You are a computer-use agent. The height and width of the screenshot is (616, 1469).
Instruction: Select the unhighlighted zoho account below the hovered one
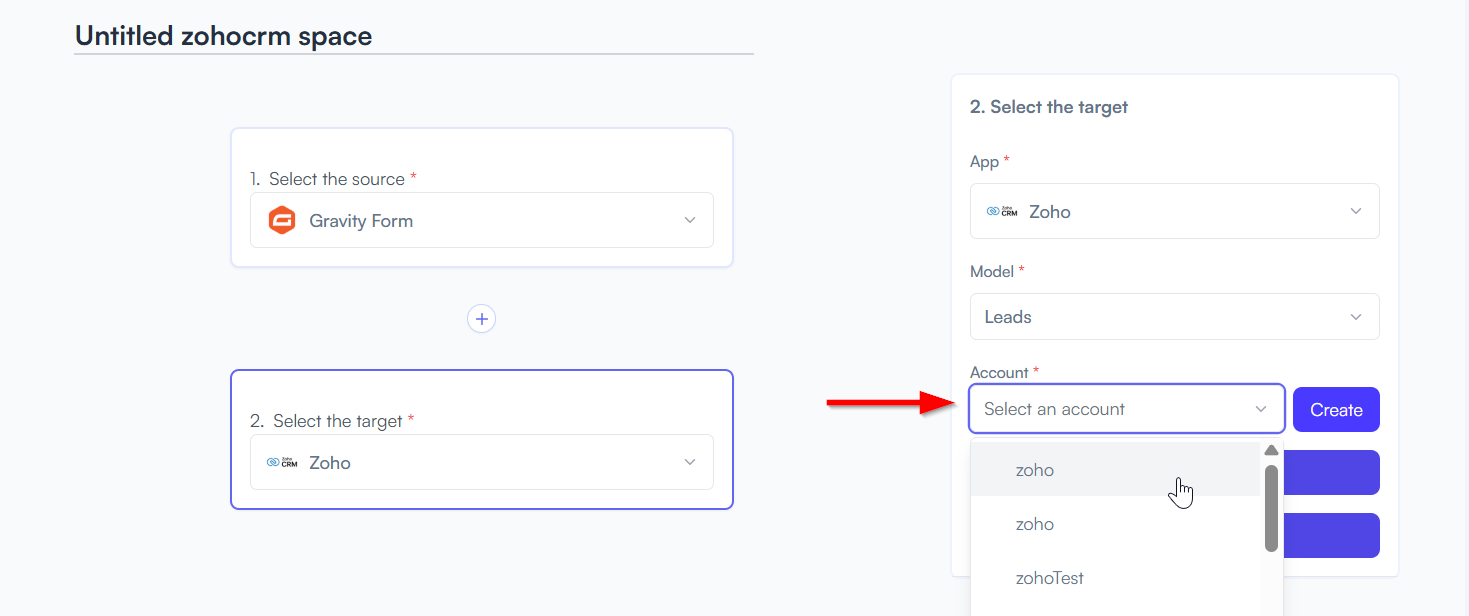click(x=1116, y=524)
